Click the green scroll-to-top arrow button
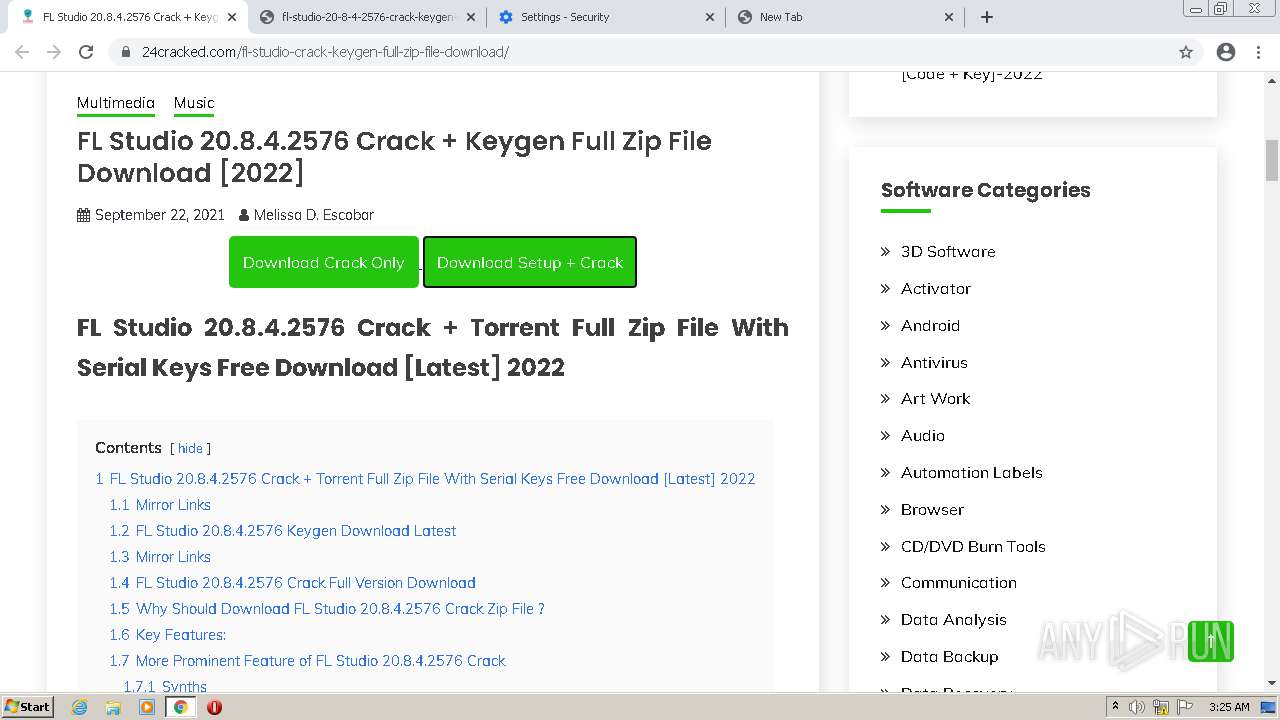The width and height of the screenshot is (1280, 720). [1211, 641]
